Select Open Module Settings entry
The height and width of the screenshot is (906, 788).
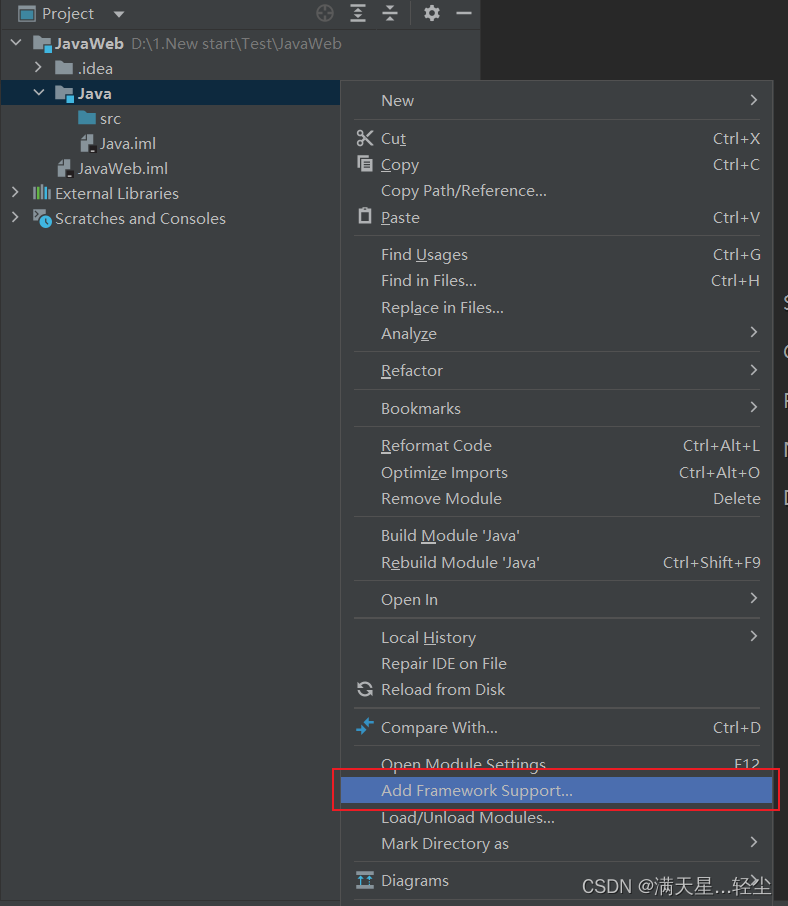click(556, 764)
